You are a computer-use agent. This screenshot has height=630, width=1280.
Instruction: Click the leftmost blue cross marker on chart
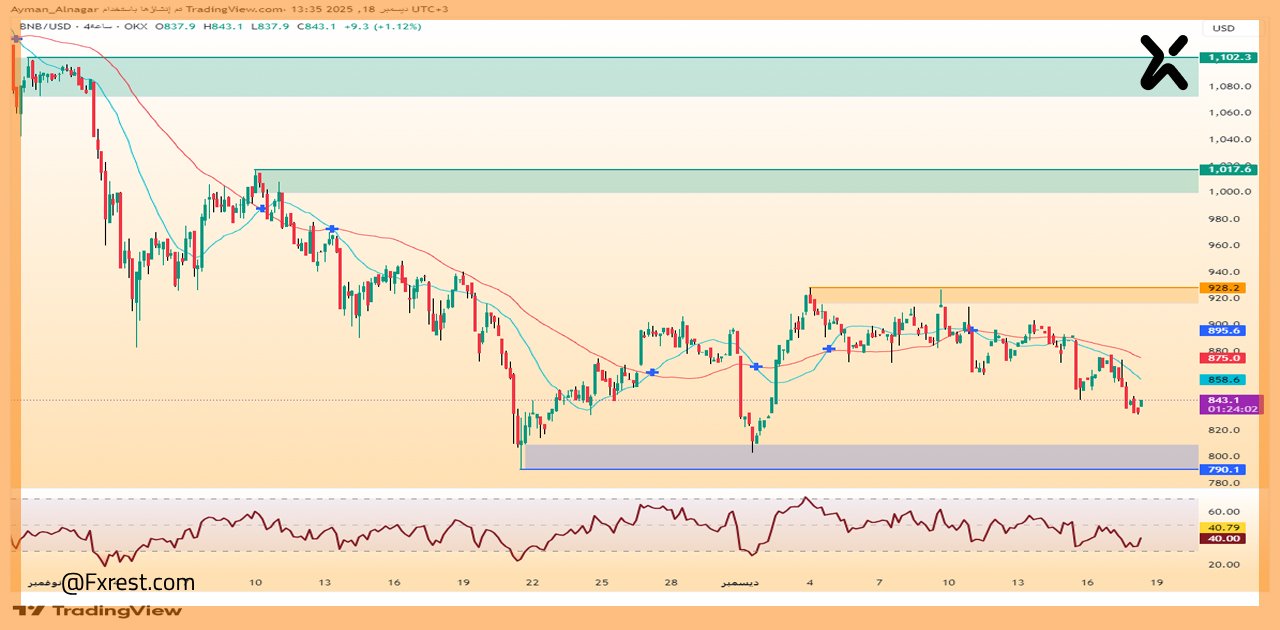tap(262, 208)
